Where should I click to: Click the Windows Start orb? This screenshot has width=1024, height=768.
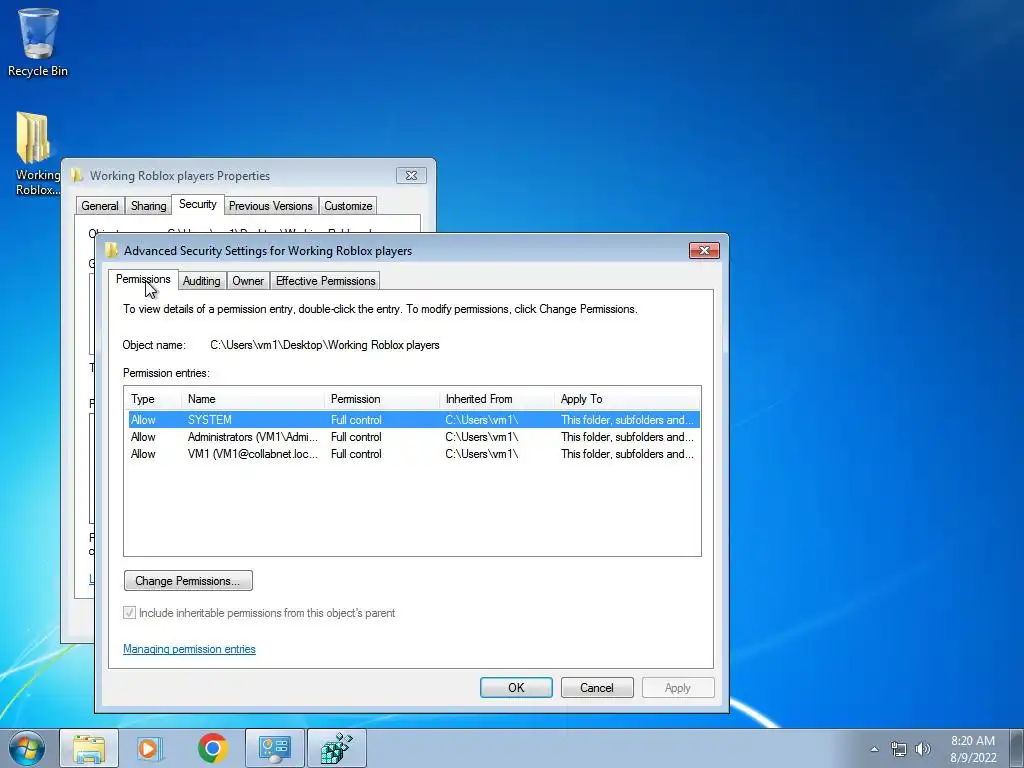(x=27, y=748)
